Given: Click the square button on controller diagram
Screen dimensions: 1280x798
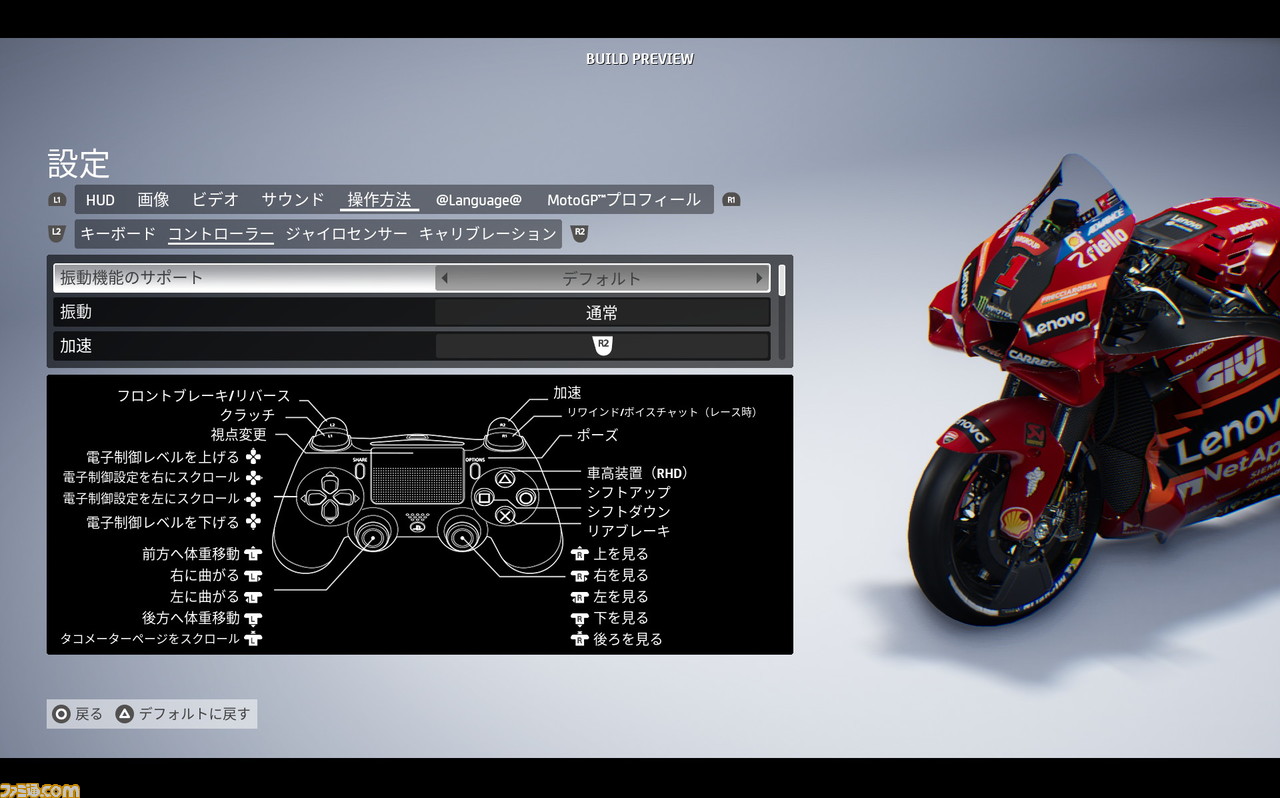Looking at the screenshot, I should tap(486, 498).
